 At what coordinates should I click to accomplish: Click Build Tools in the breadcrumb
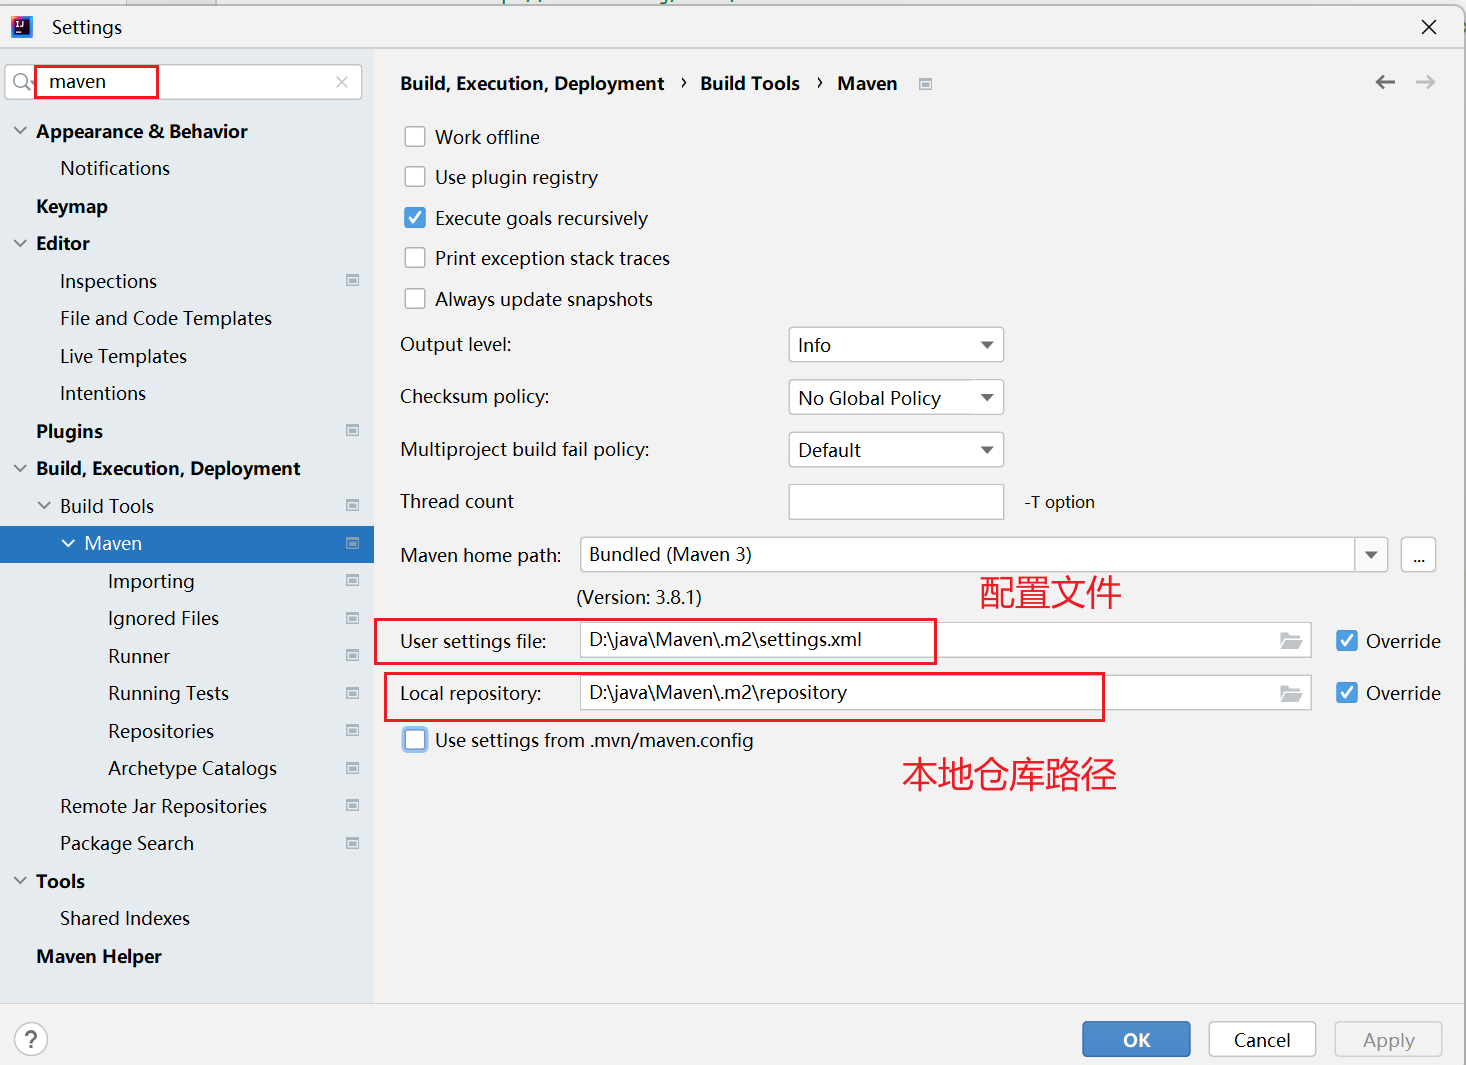(750, 83)
